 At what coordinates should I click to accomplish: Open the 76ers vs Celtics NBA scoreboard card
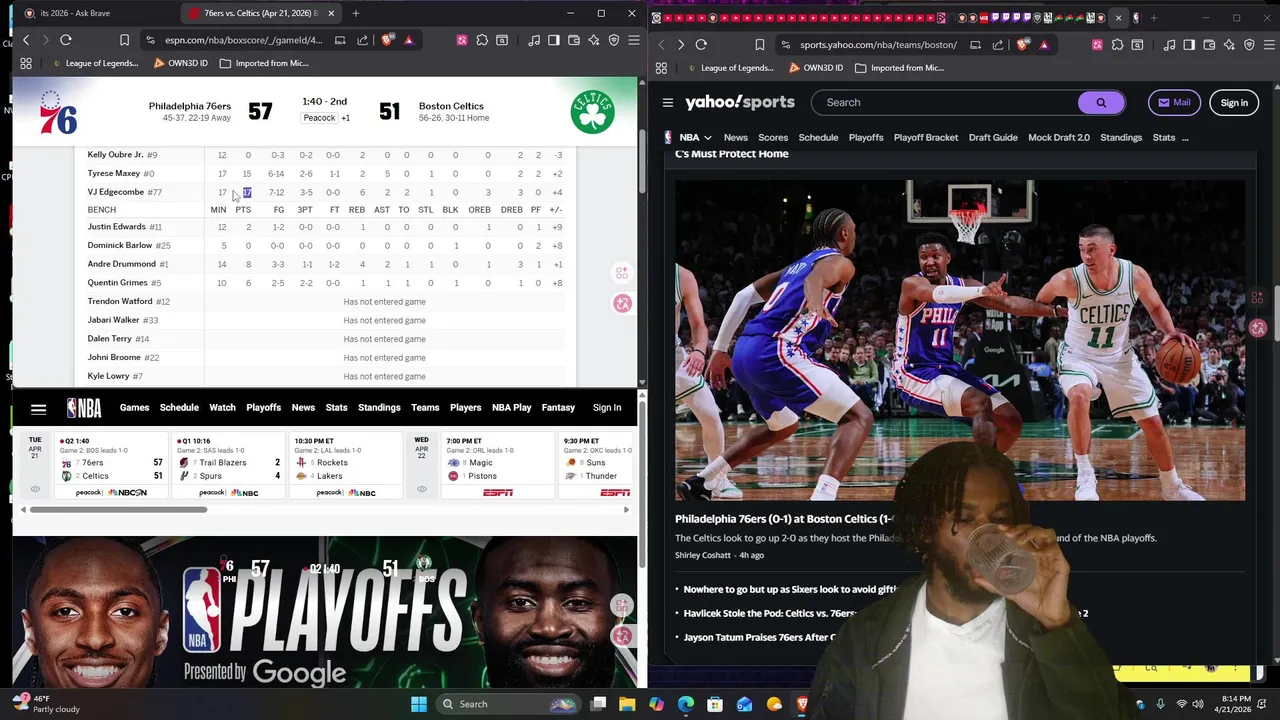111,466
